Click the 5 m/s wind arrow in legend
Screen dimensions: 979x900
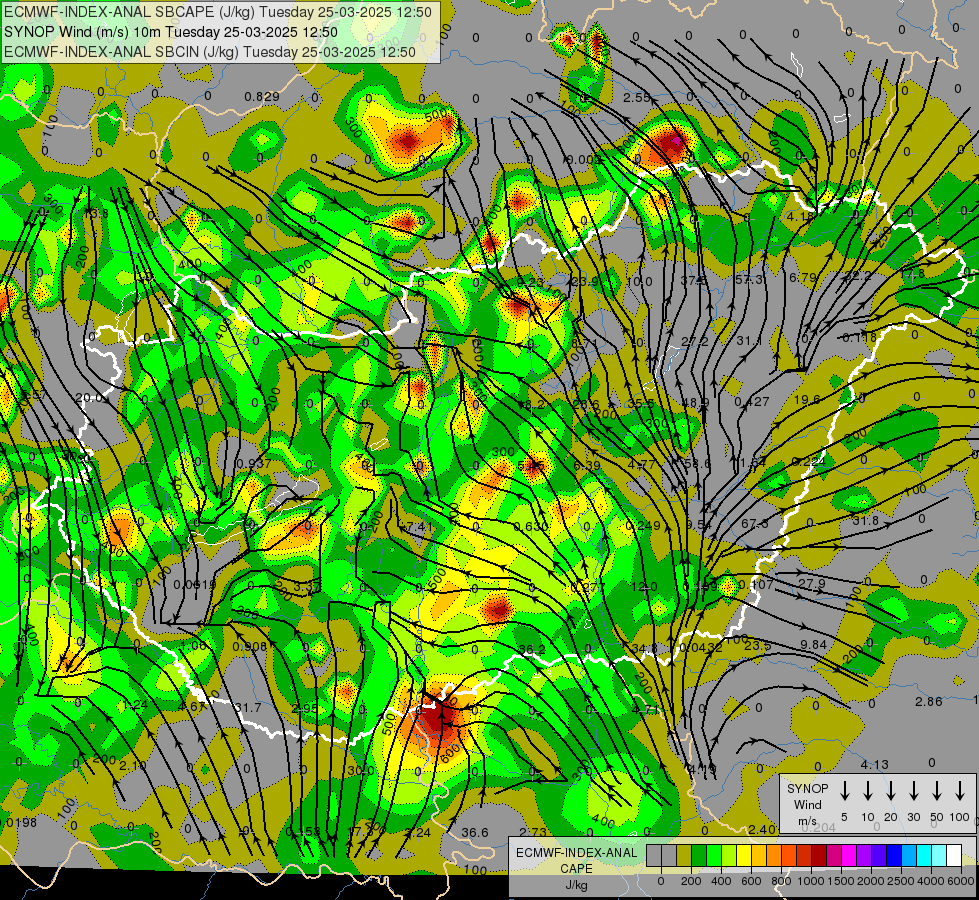click(x=844, y=791)
